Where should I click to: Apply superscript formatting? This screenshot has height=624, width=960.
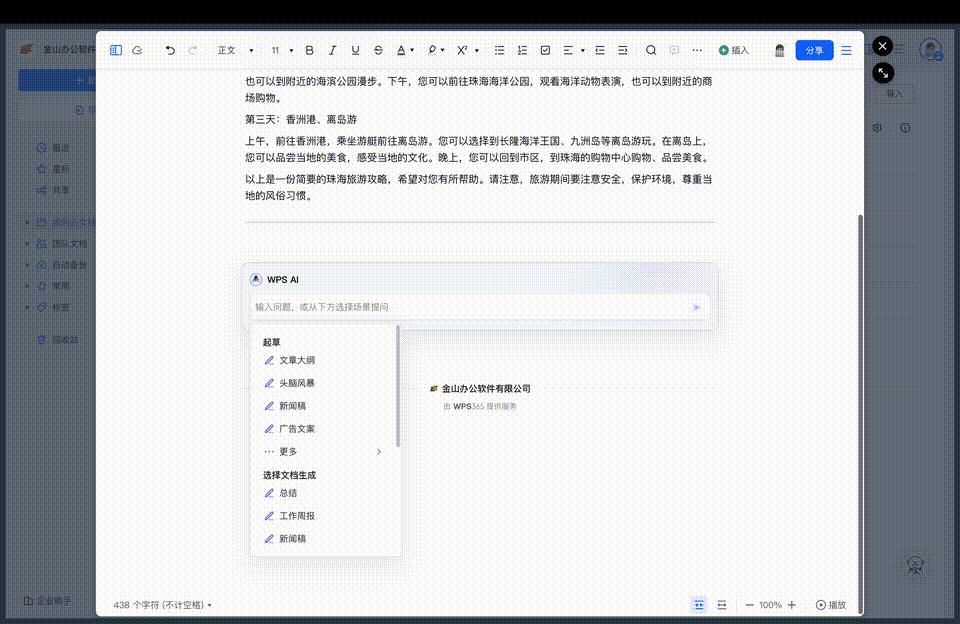(461, 50)
